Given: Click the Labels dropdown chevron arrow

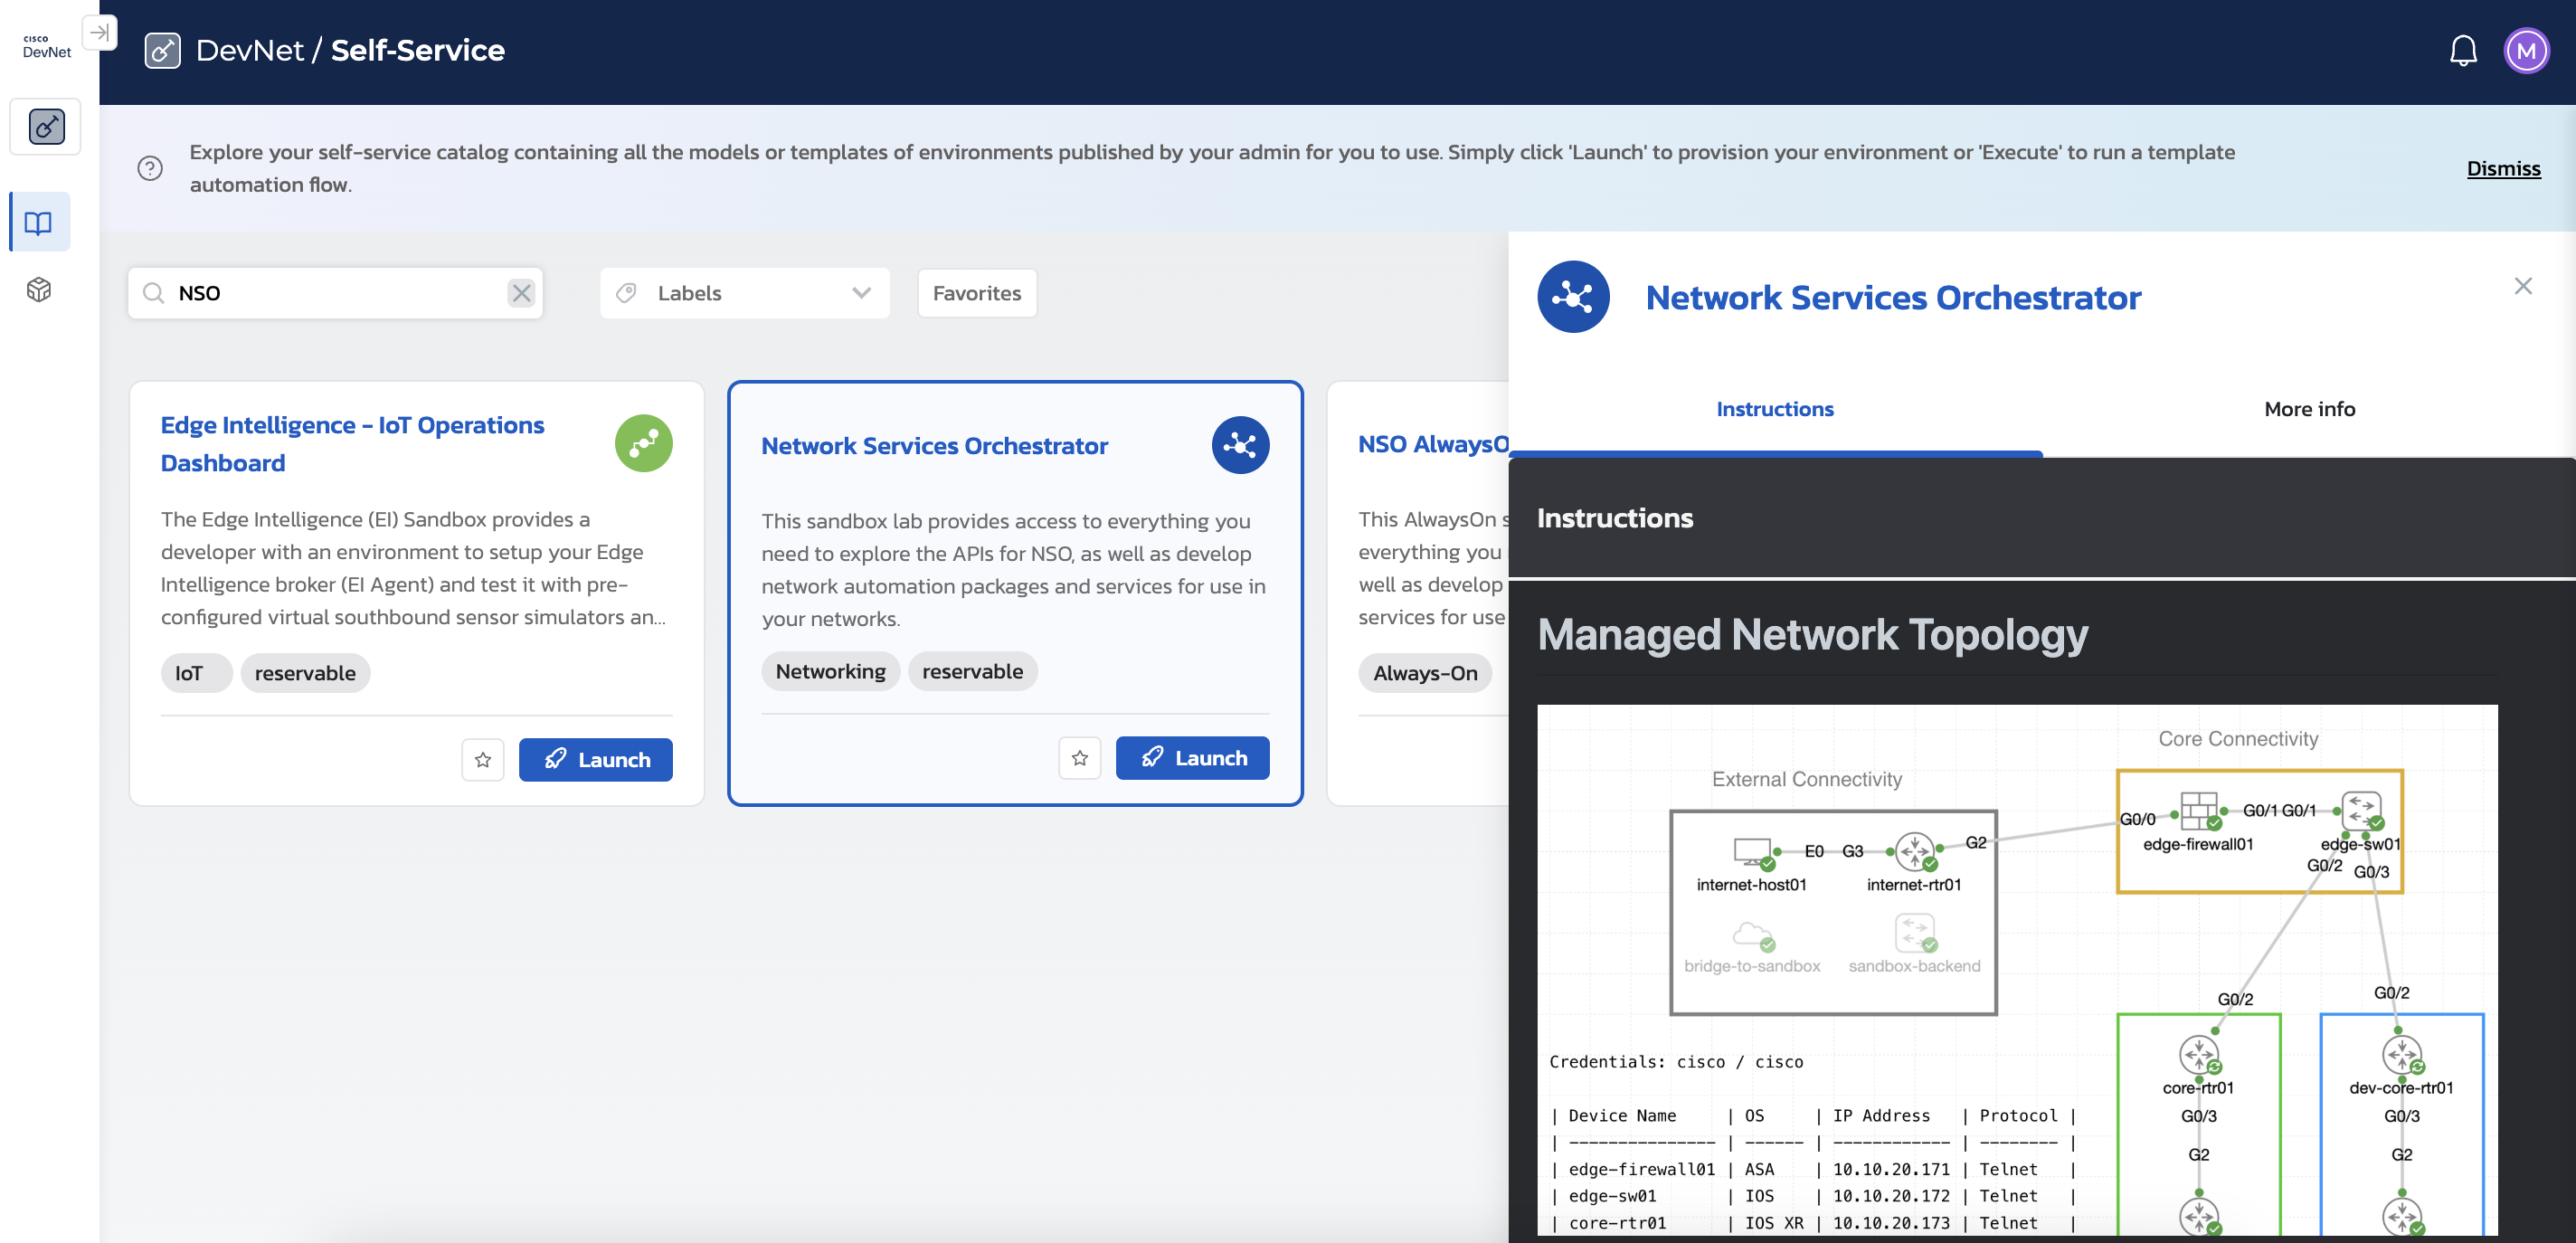Looking at the screenshot, I should 861,293.
